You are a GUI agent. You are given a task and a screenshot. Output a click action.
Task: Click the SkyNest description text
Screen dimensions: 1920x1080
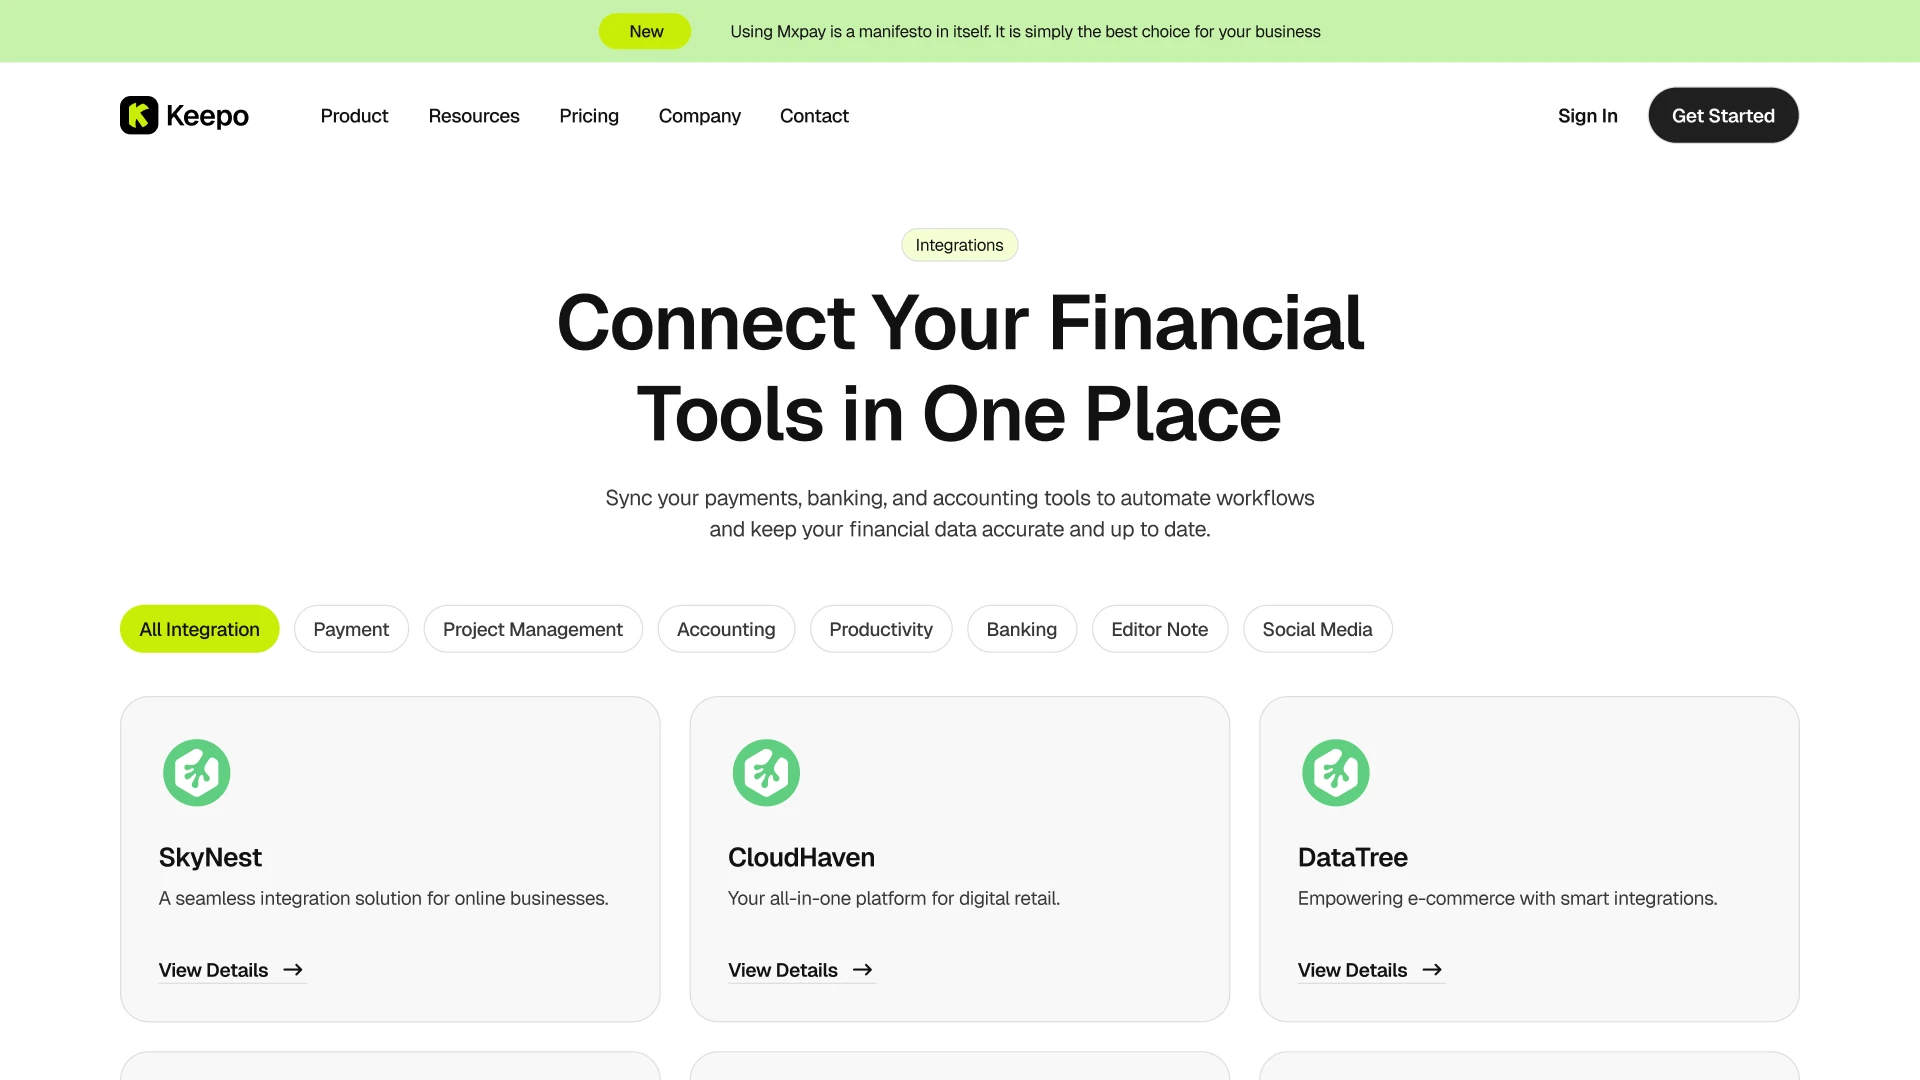click(383, 898)
